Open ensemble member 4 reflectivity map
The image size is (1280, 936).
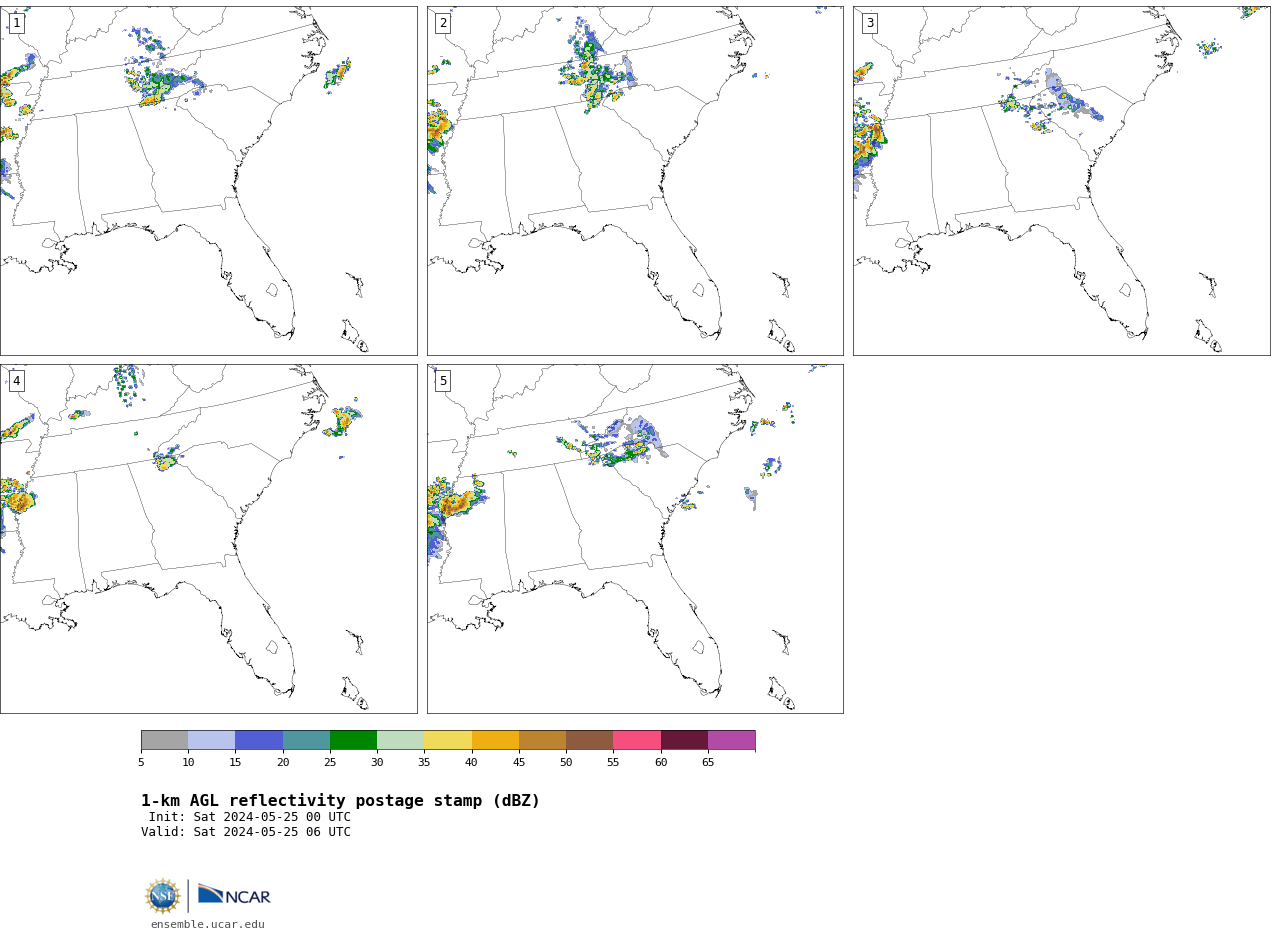click(208, 539)
